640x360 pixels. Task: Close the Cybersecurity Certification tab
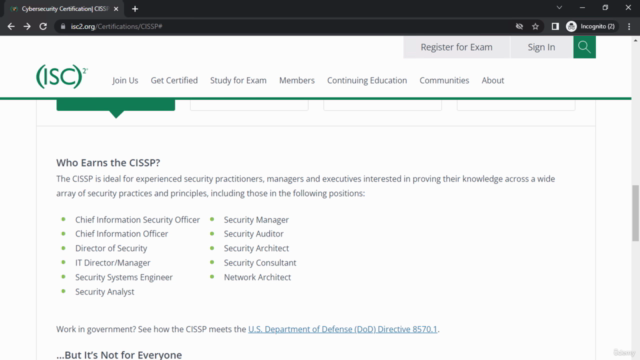coord(116,9)
